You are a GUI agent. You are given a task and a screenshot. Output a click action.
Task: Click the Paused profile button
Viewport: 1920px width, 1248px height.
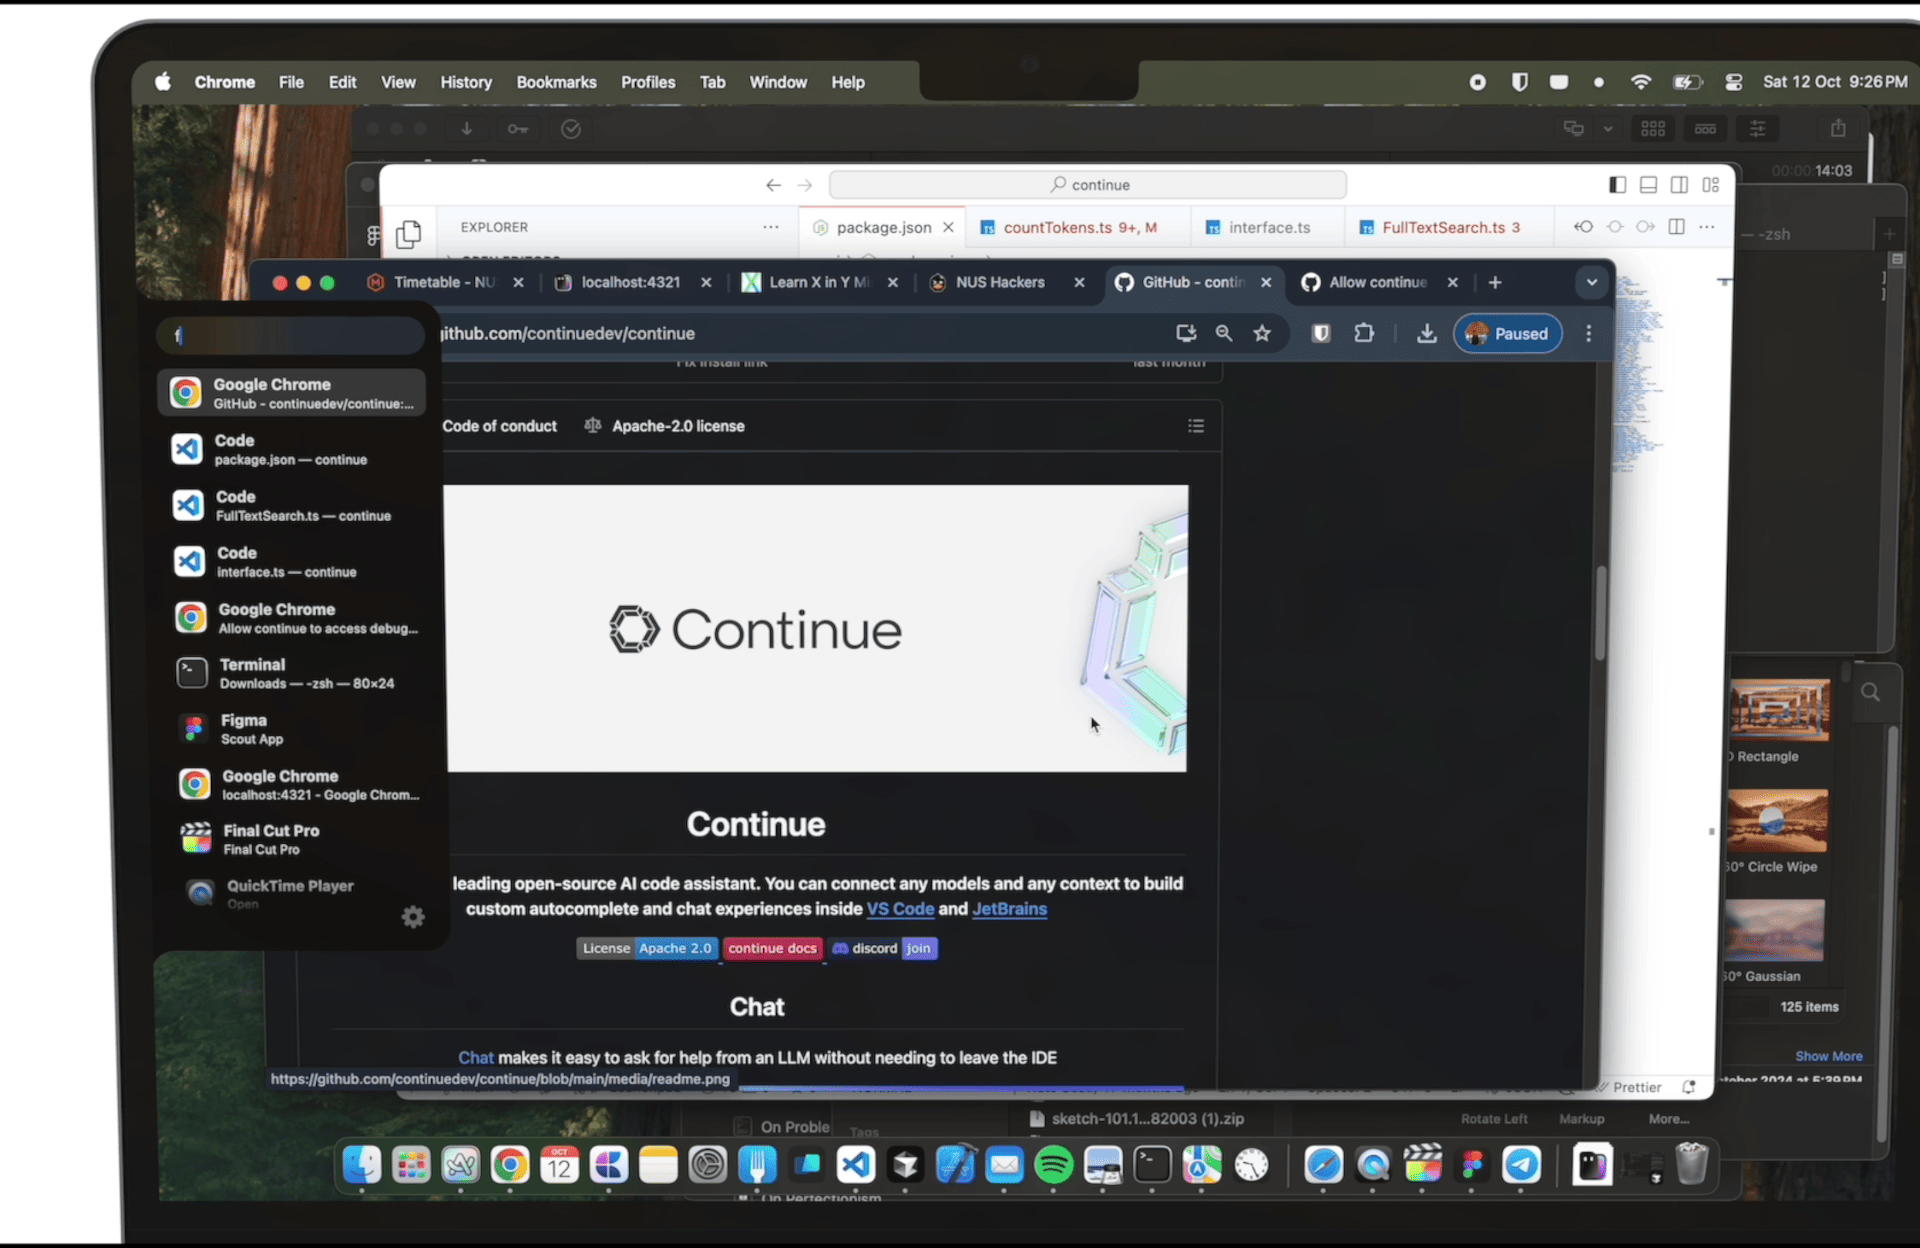(x=1507, y=334)
